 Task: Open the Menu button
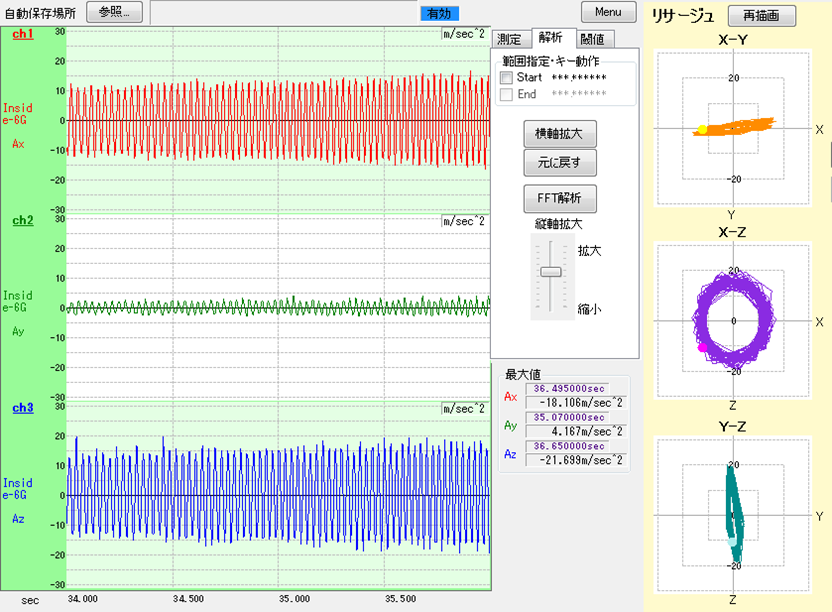click(608, 12)
